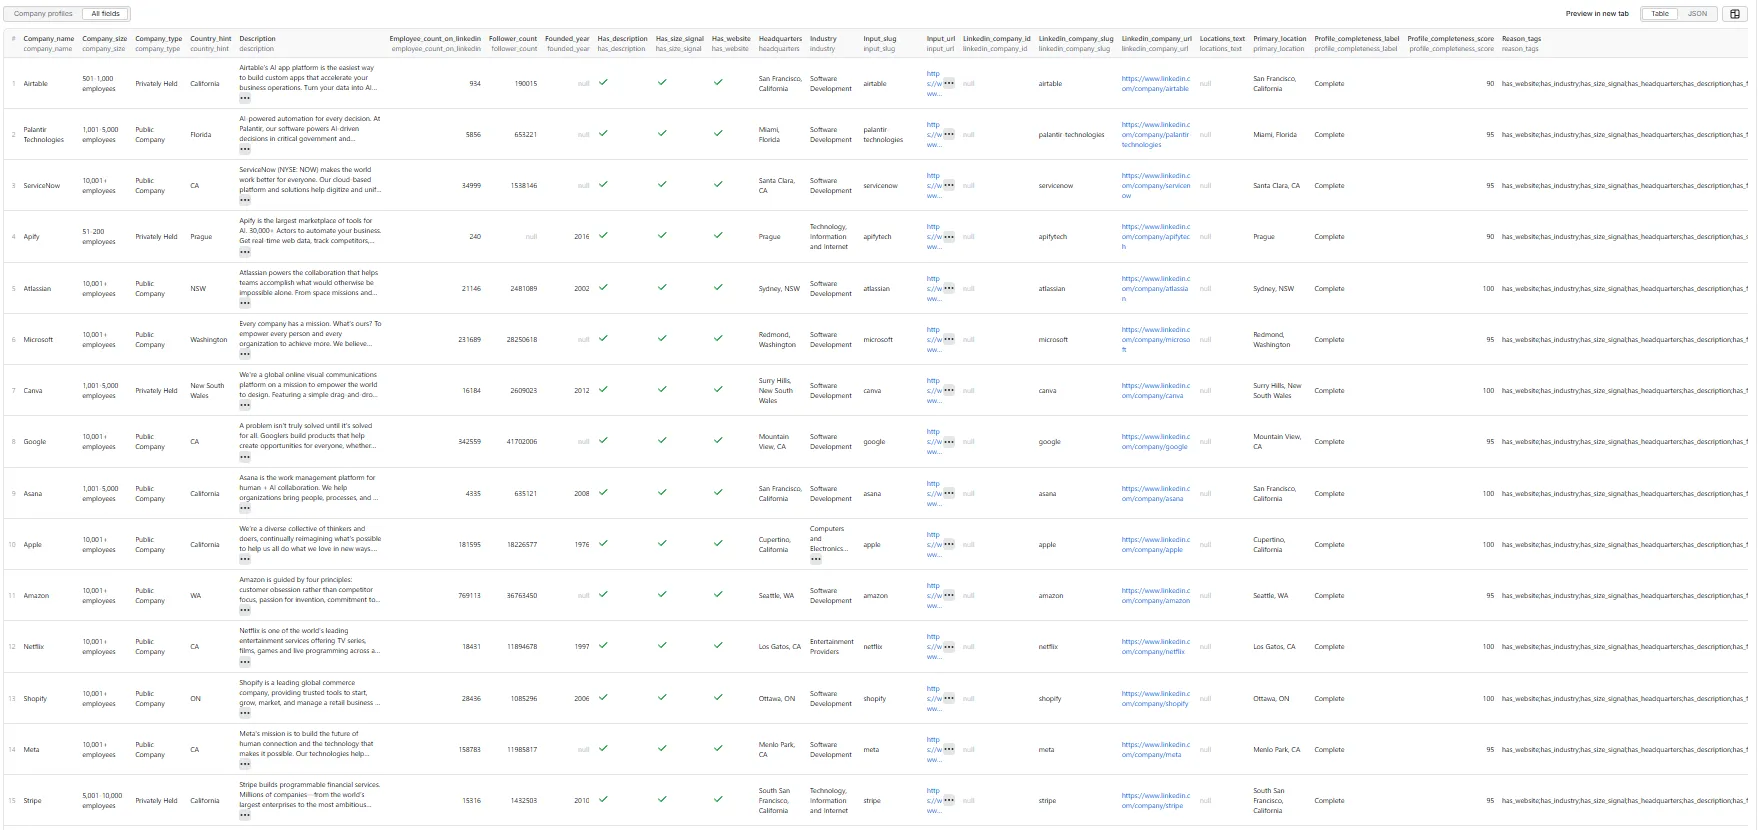The width and height of the screenshot is (1758, 830).
Task: Click Has_description checkmark in Apify row
Action: click(603, 235)
